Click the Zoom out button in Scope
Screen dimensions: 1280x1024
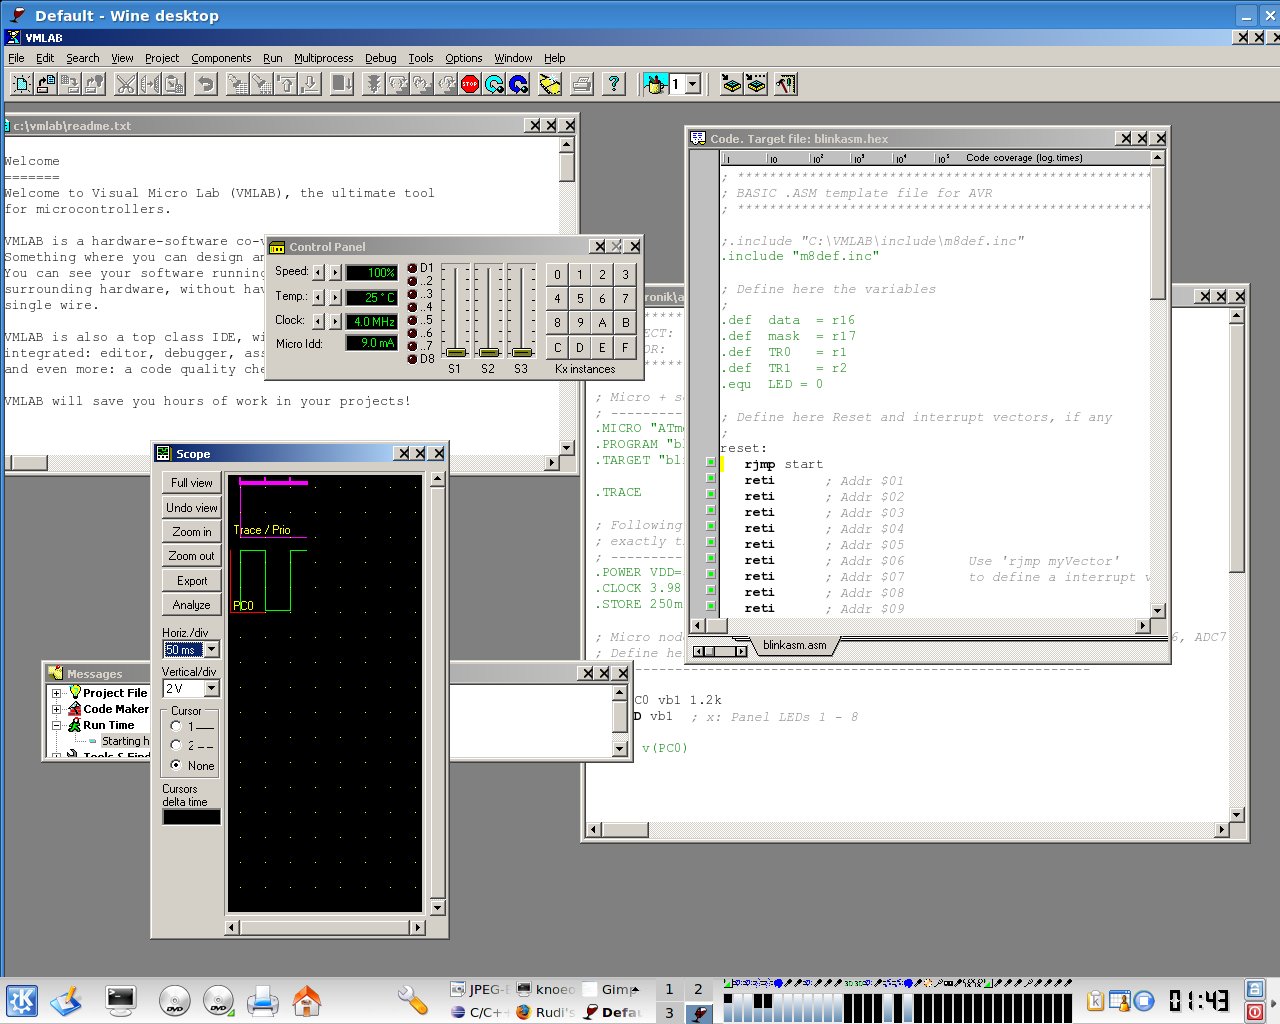coord(191,555)
